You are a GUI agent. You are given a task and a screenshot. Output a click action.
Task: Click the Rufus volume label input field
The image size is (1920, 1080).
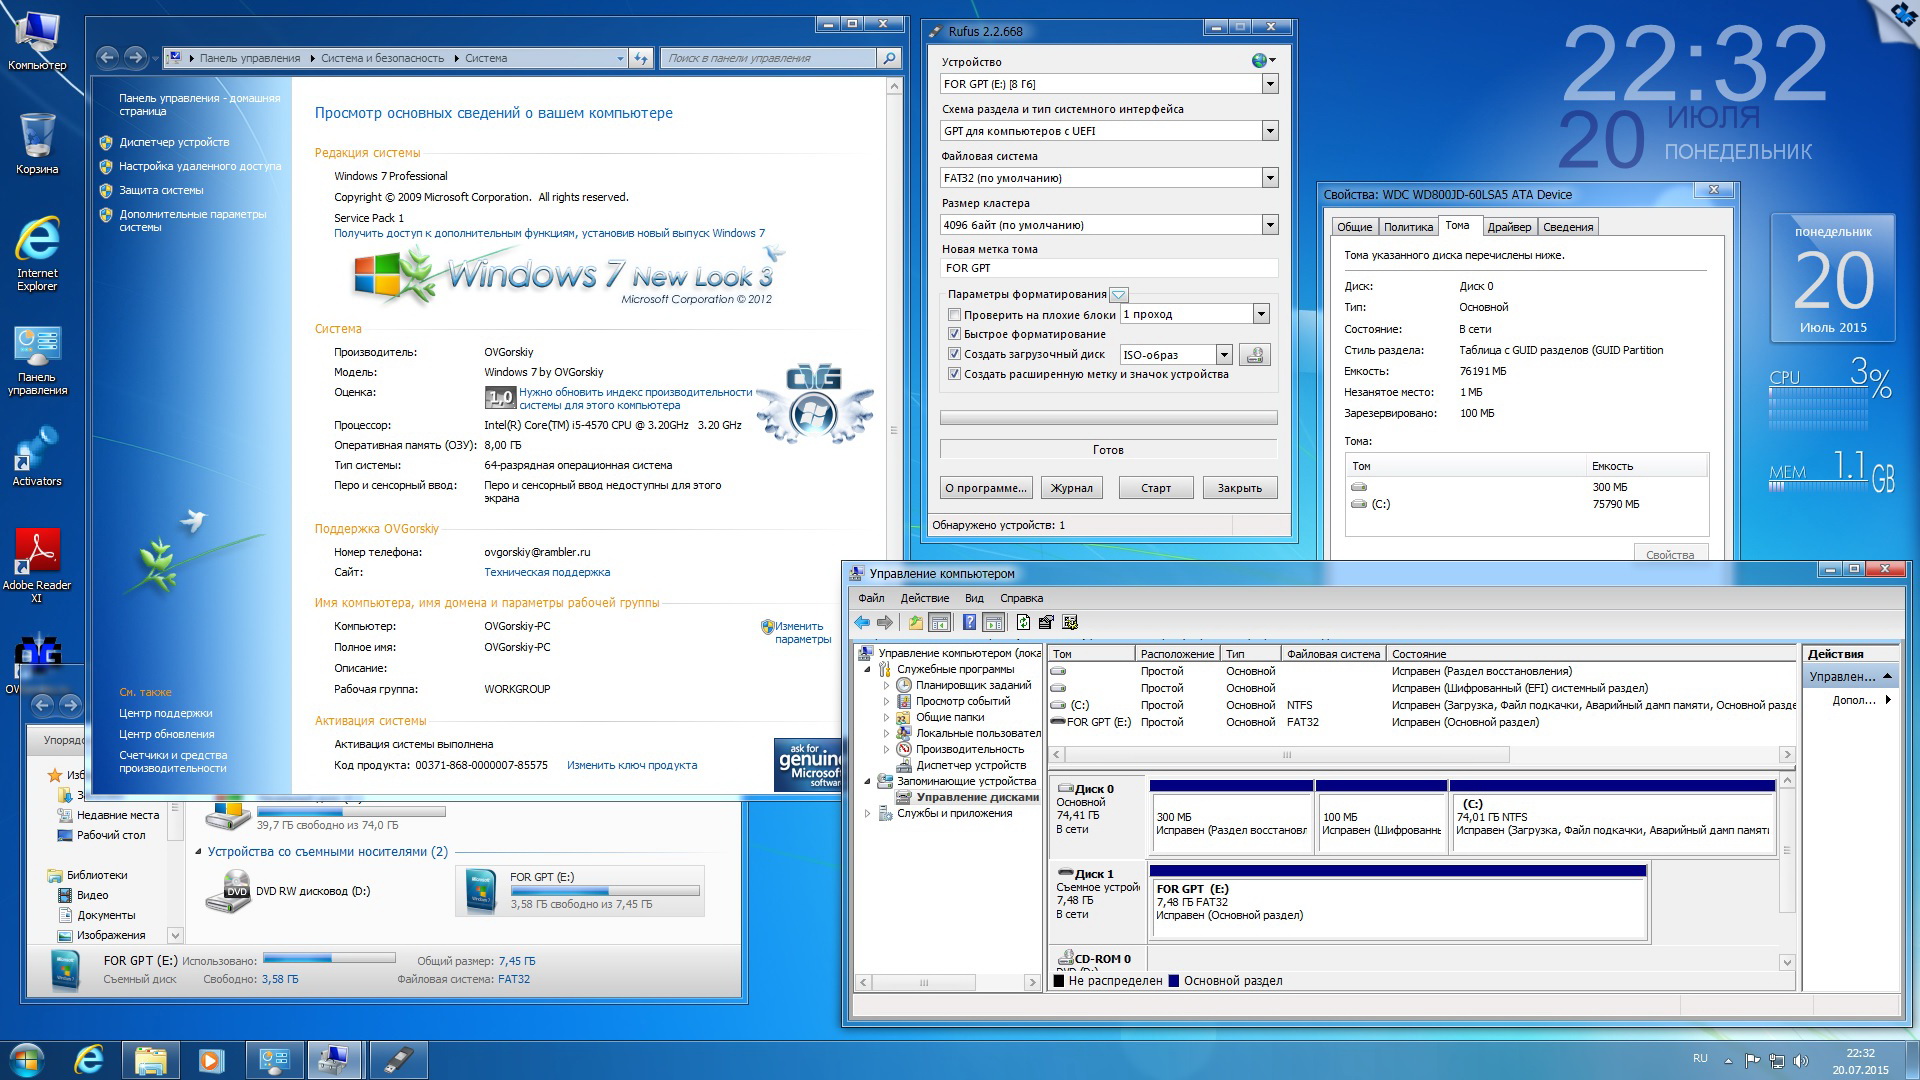(1109, 268)
